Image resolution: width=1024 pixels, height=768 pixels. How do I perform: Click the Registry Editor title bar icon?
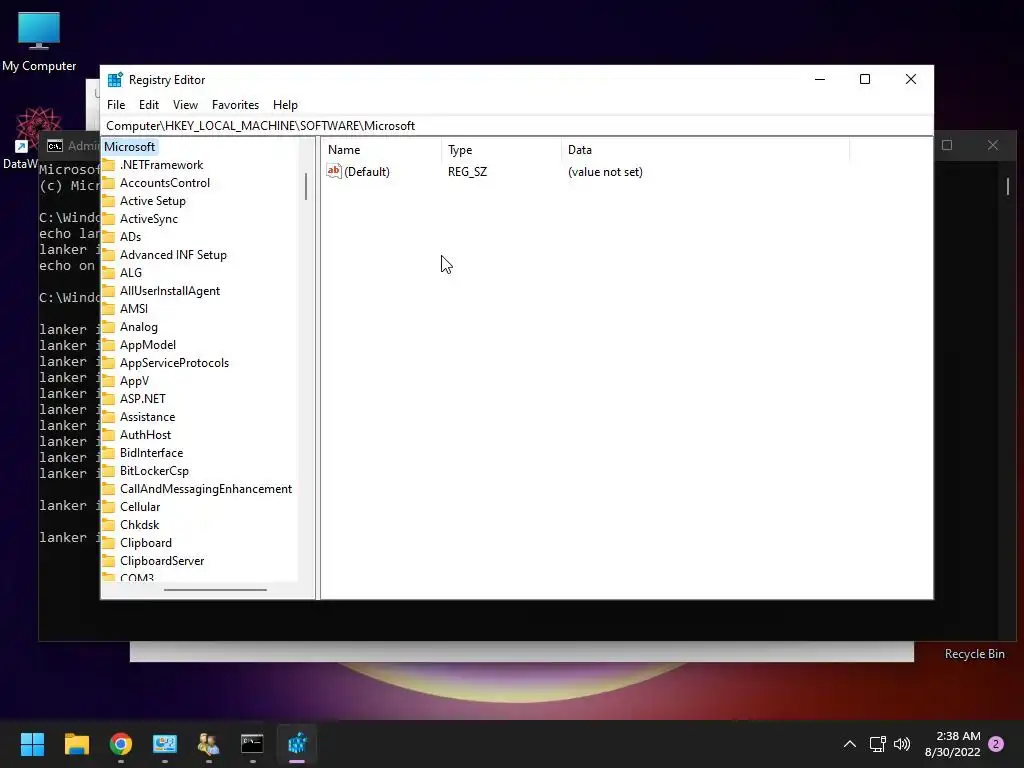click(115, 80)
